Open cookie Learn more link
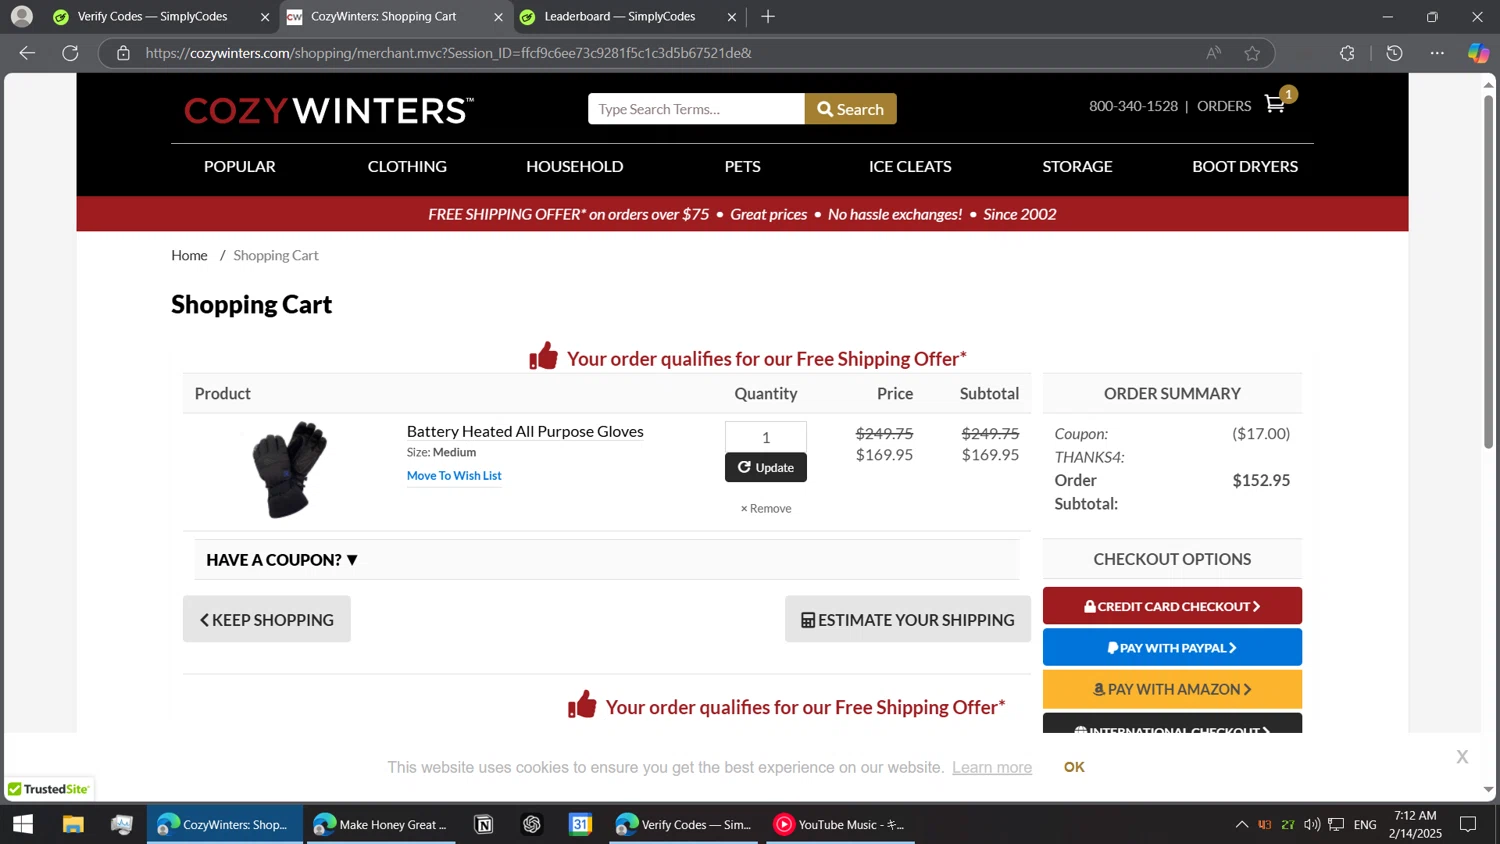The image size is (1500, 844). click(992, 767)
